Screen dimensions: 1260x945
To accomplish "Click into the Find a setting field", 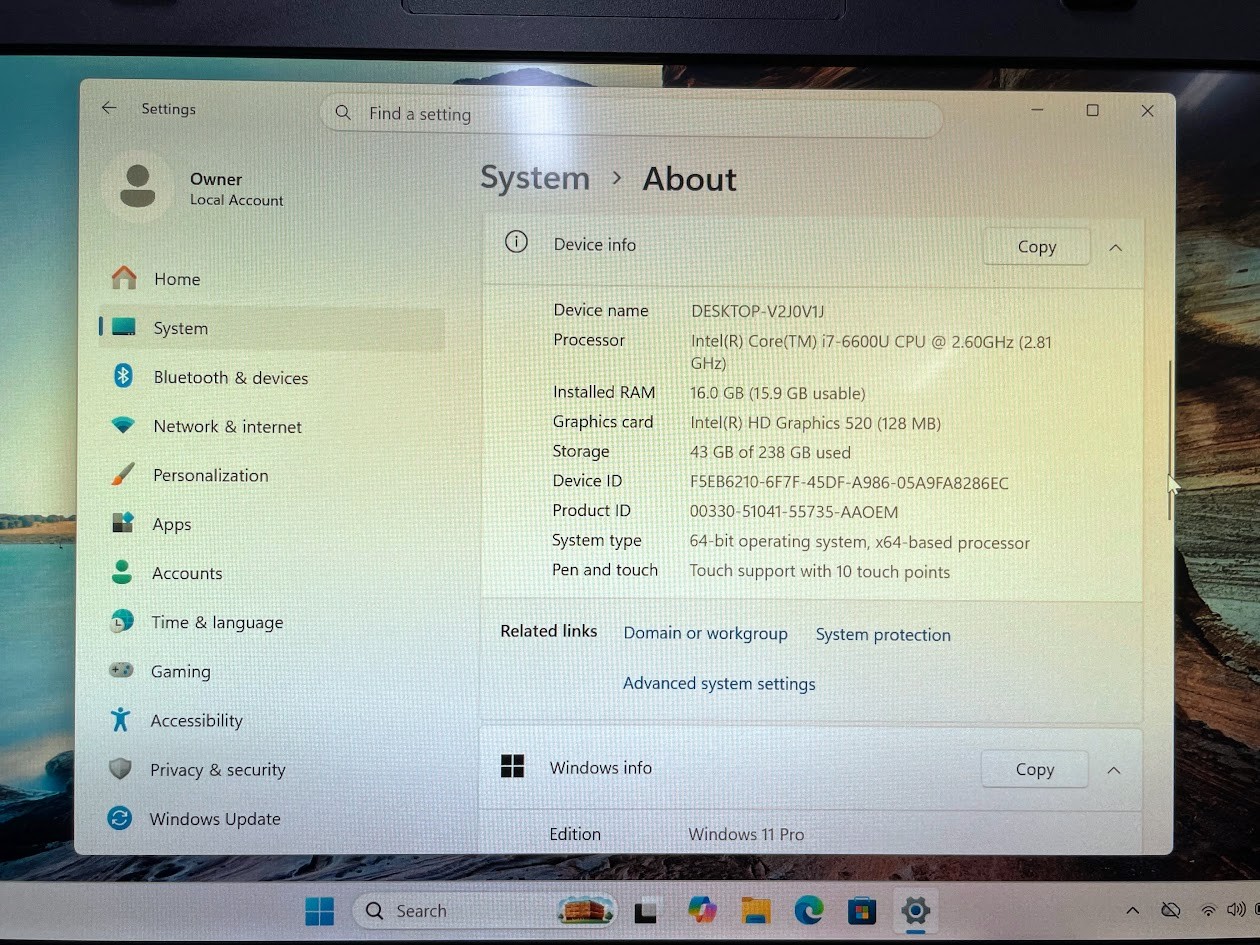I will click(631, 114).
